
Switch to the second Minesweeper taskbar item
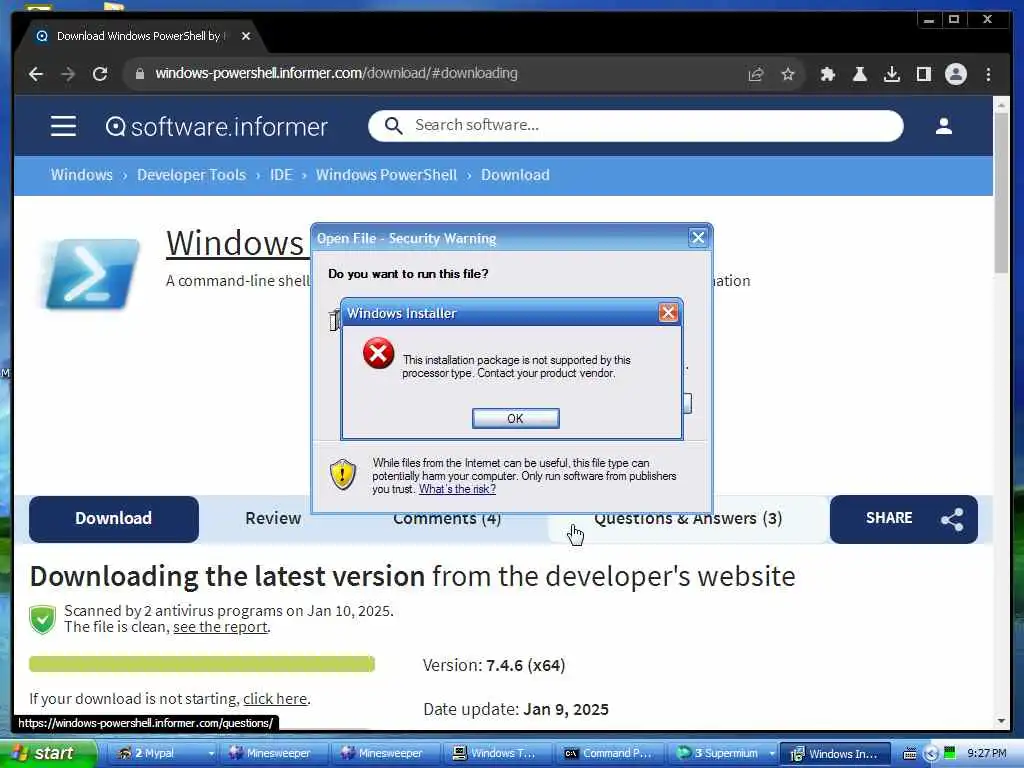coord(387,754)
